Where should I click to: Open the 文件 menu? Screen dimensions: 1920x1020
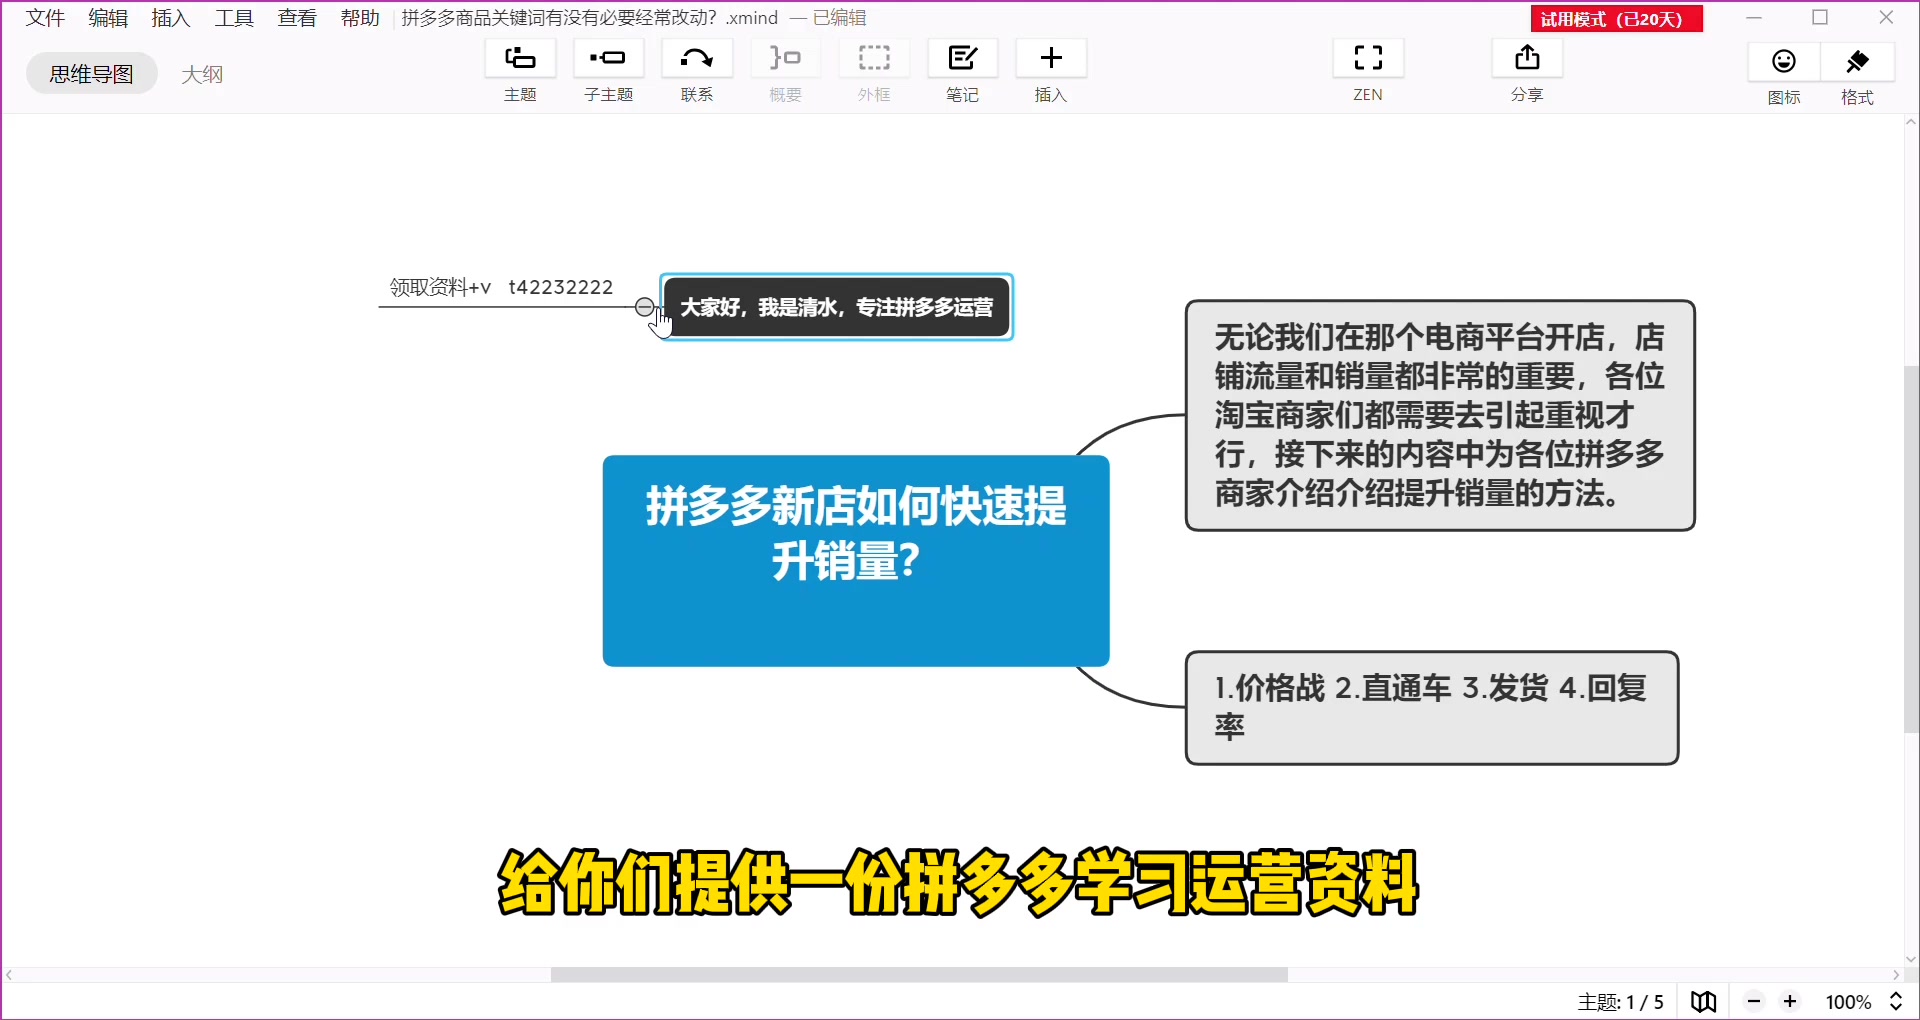point(45,18)
